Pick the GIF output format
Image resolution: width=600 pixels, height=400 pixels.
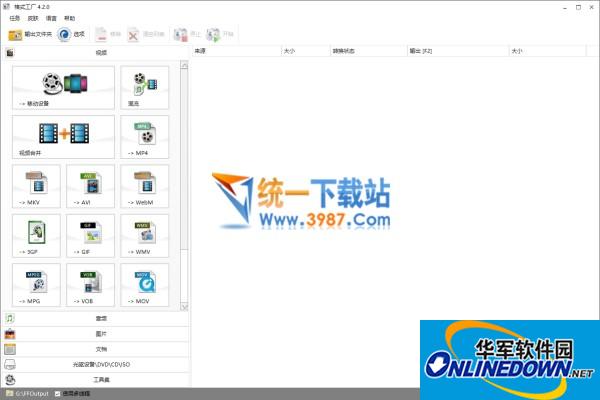pos(91,236)
